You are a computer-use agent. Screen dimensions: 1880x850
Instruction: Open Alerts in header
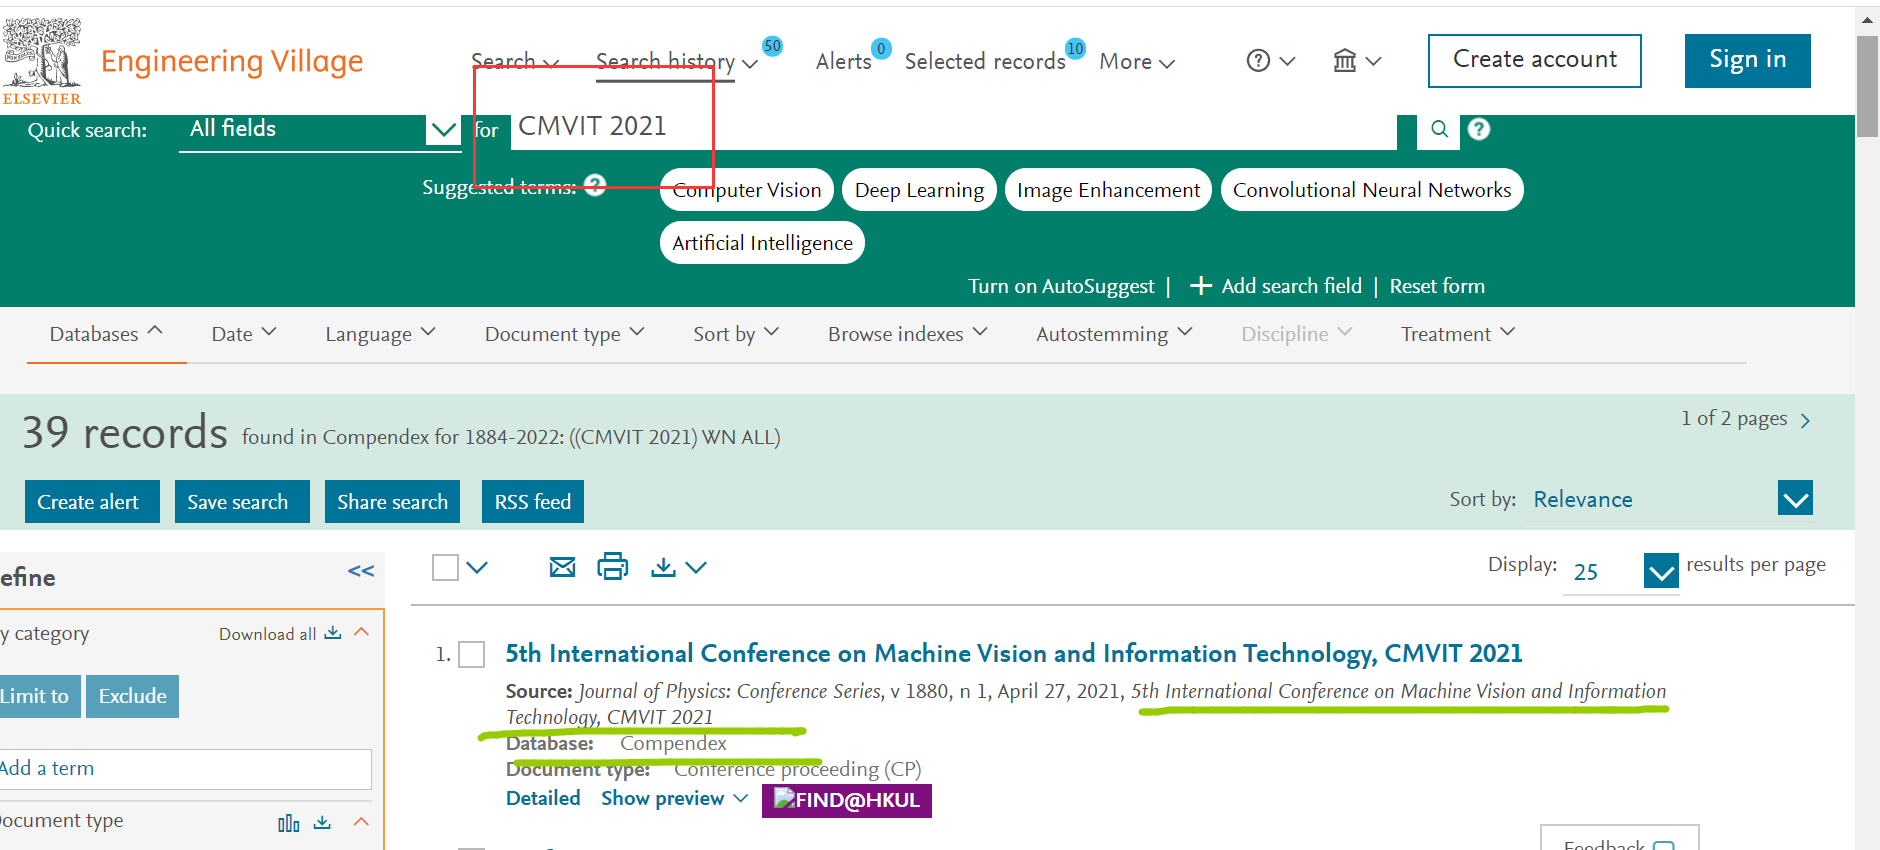coord(844,62)
